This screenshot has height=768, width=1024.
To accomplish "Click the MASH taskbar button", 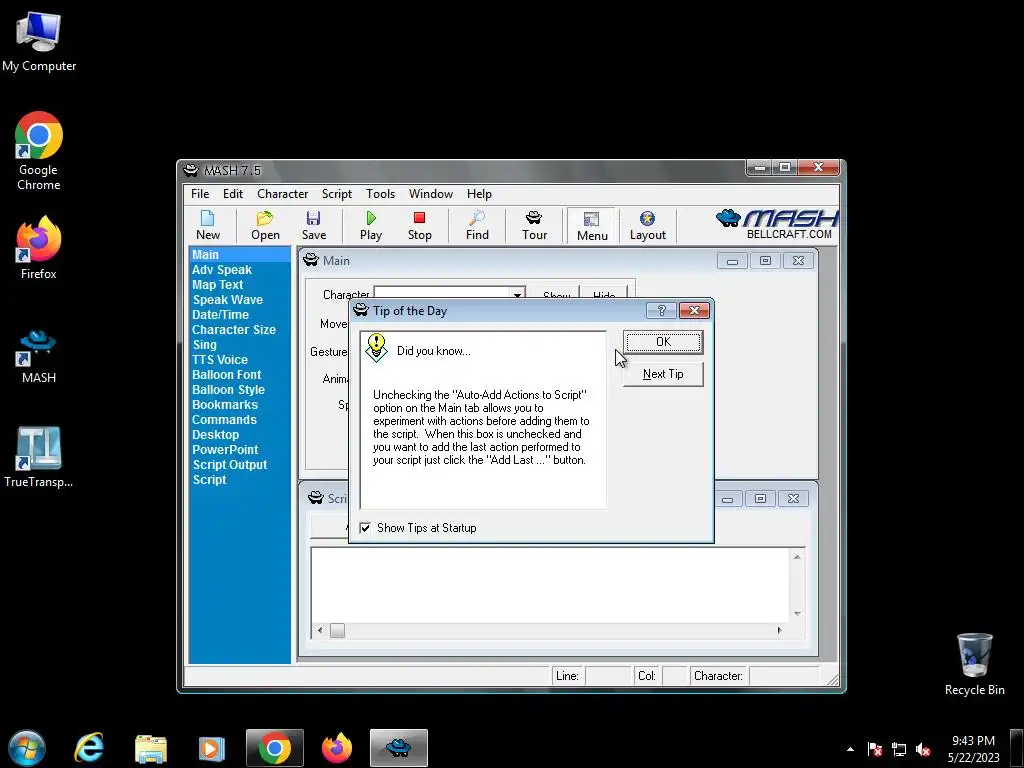I will [398, 748].
